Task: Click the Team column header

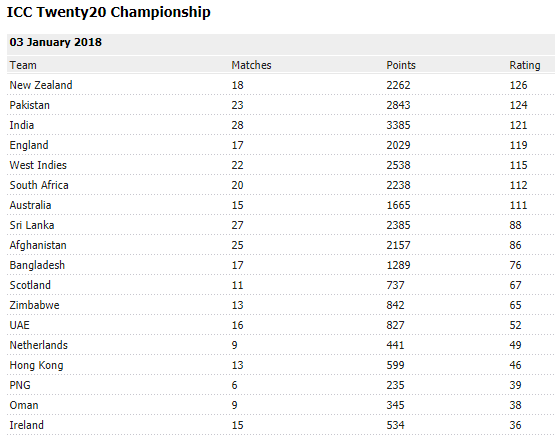Action: pyautogui.click(x=23, y=65)
